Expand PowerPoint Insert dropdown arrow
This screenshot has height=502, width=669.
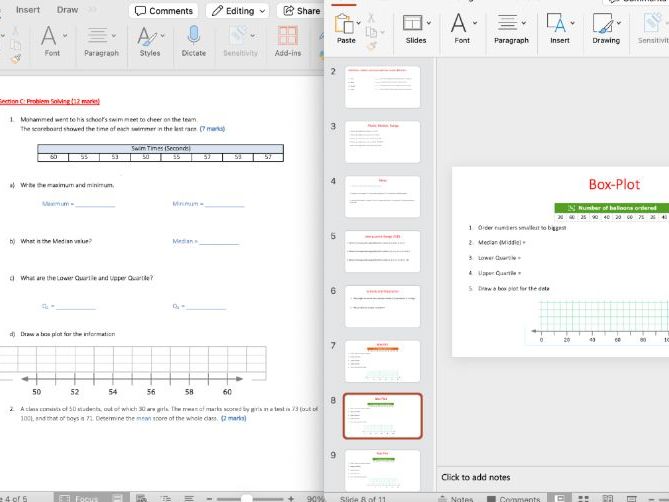click(x=573, y=23)
